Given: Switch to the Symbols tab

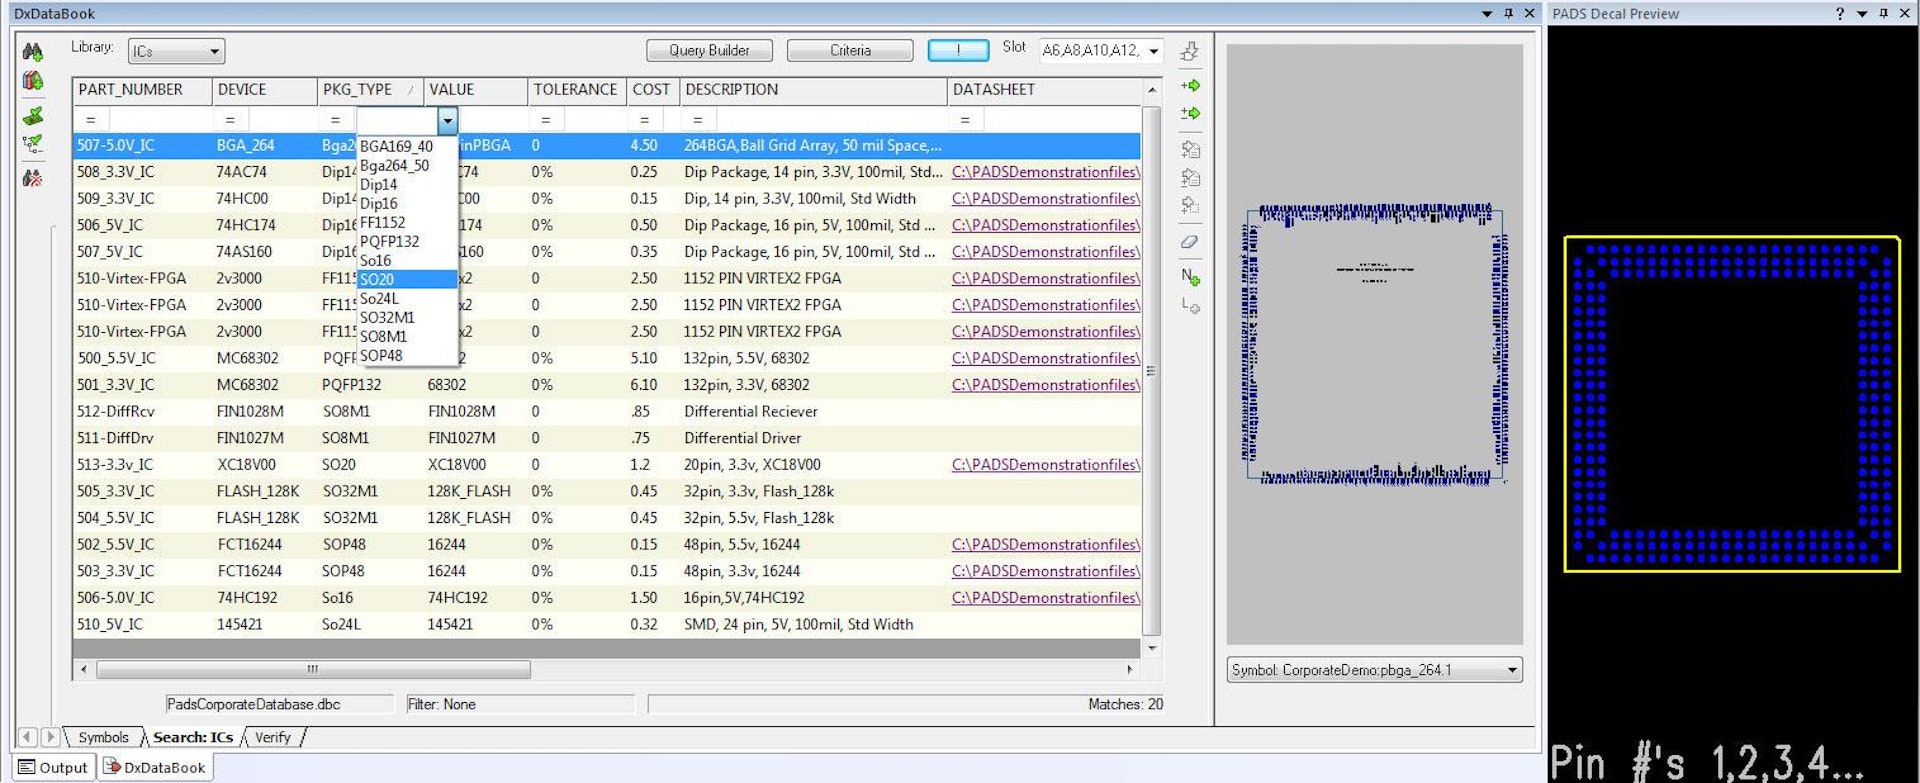Looking at the screenshot, I should pyautogui.click(x=103, y=738).
